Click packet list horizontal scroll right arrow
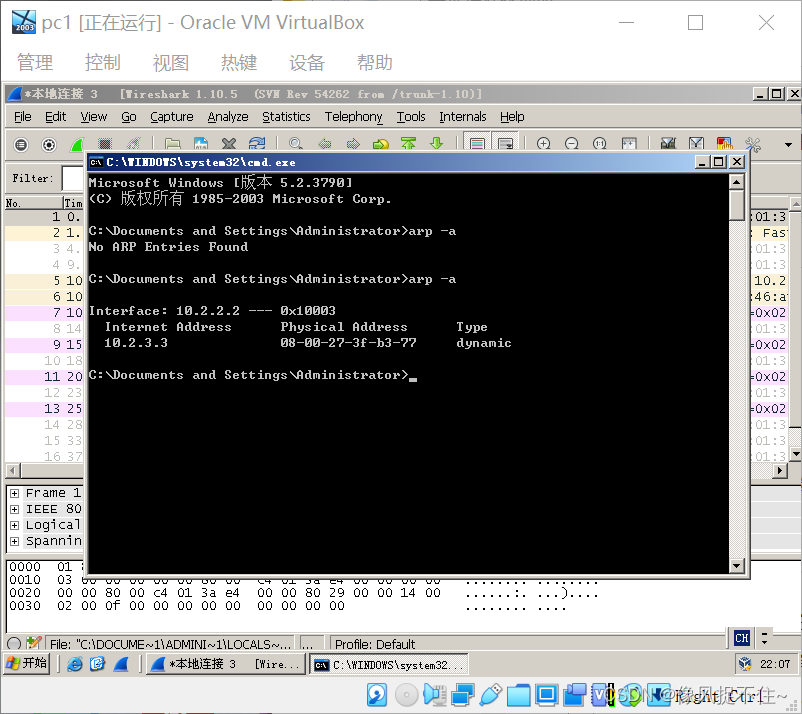Viewport: 802px width, 714px height. tap(780, 470)
